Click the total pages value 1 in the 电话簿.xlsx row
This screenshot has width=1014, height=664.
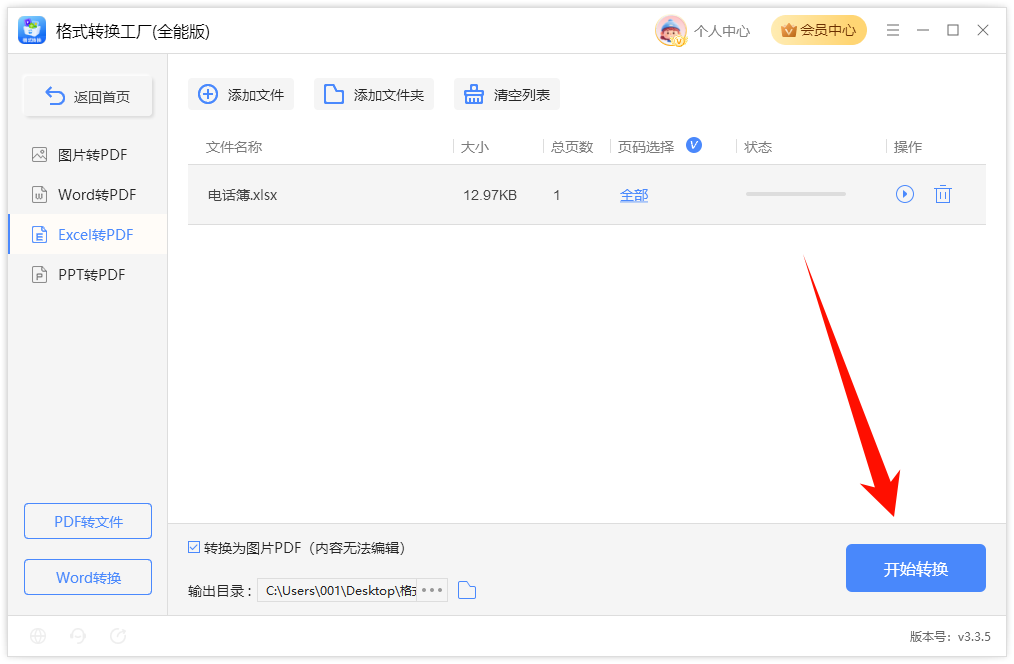coord(556,195)
